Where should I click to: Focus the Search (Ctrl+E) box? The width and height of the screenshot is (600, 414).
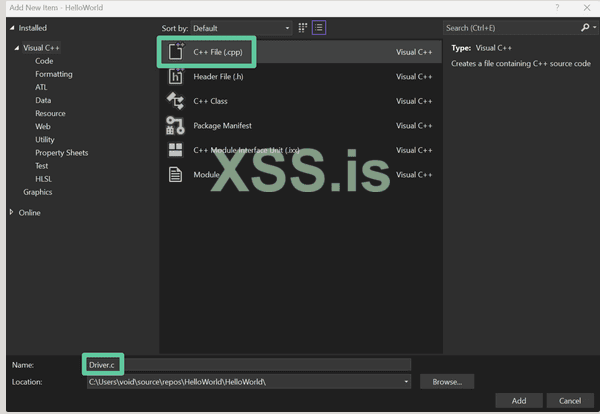(x=512, y=28)
